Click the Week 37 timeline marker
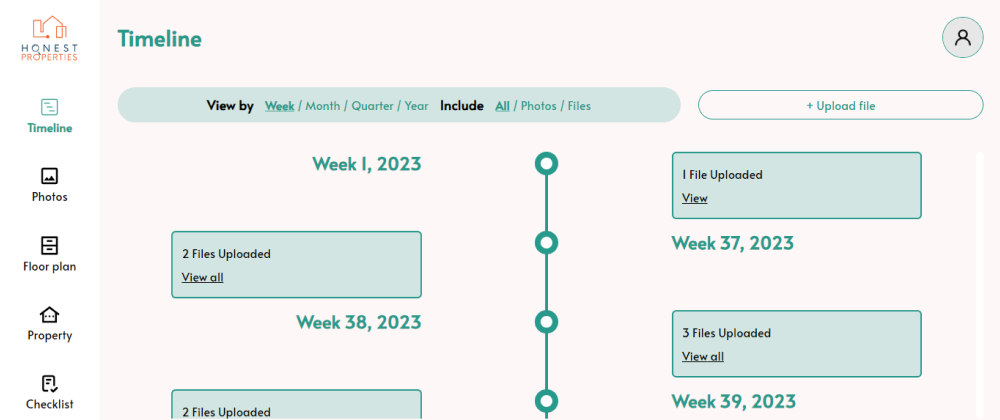1000x420 pixels. coord(546,243)
